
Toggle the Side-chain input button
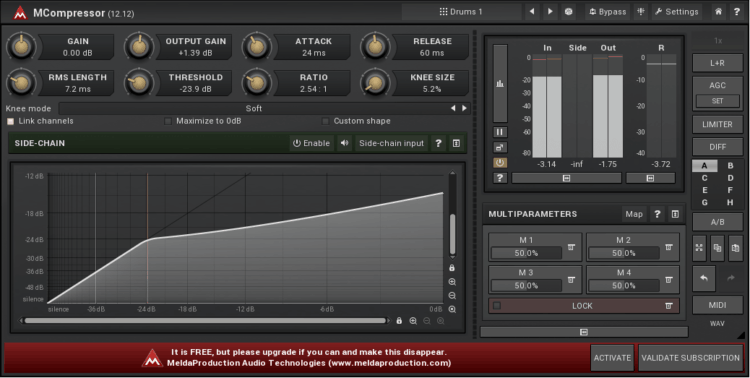(391, 143)
